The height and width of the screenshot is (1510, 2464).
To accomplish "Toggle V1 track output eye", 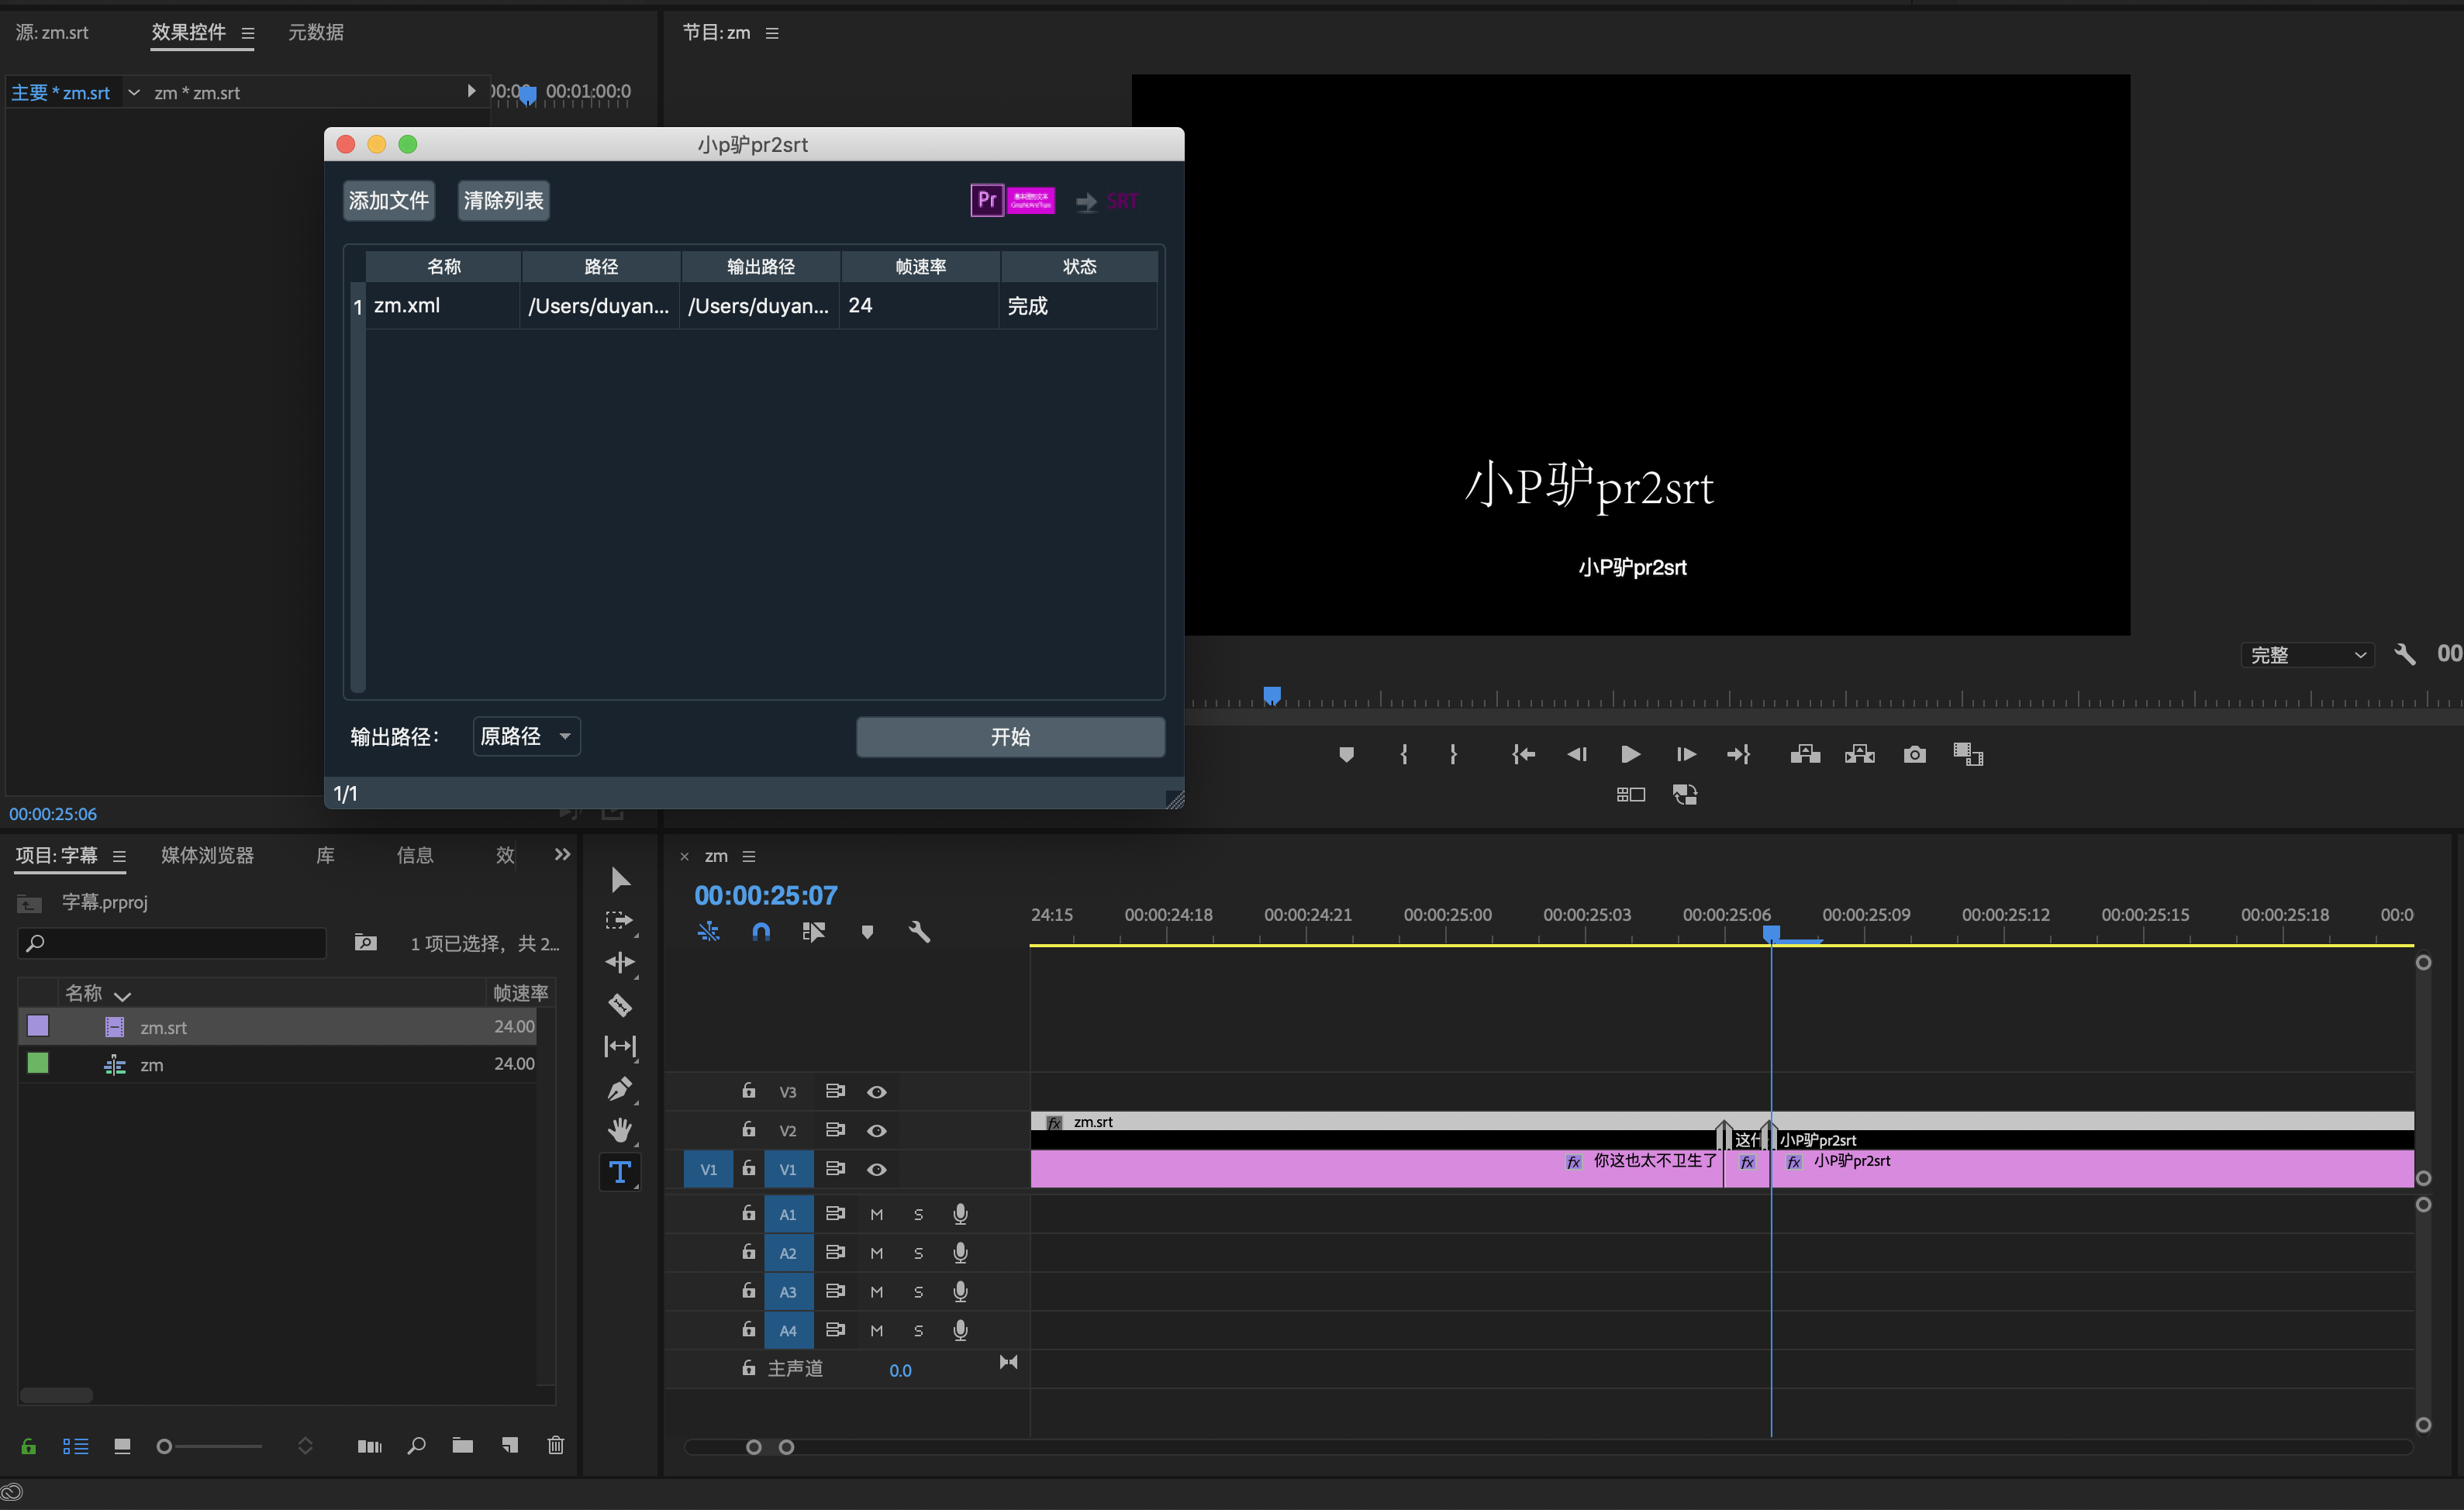I will pos(877,1170).
